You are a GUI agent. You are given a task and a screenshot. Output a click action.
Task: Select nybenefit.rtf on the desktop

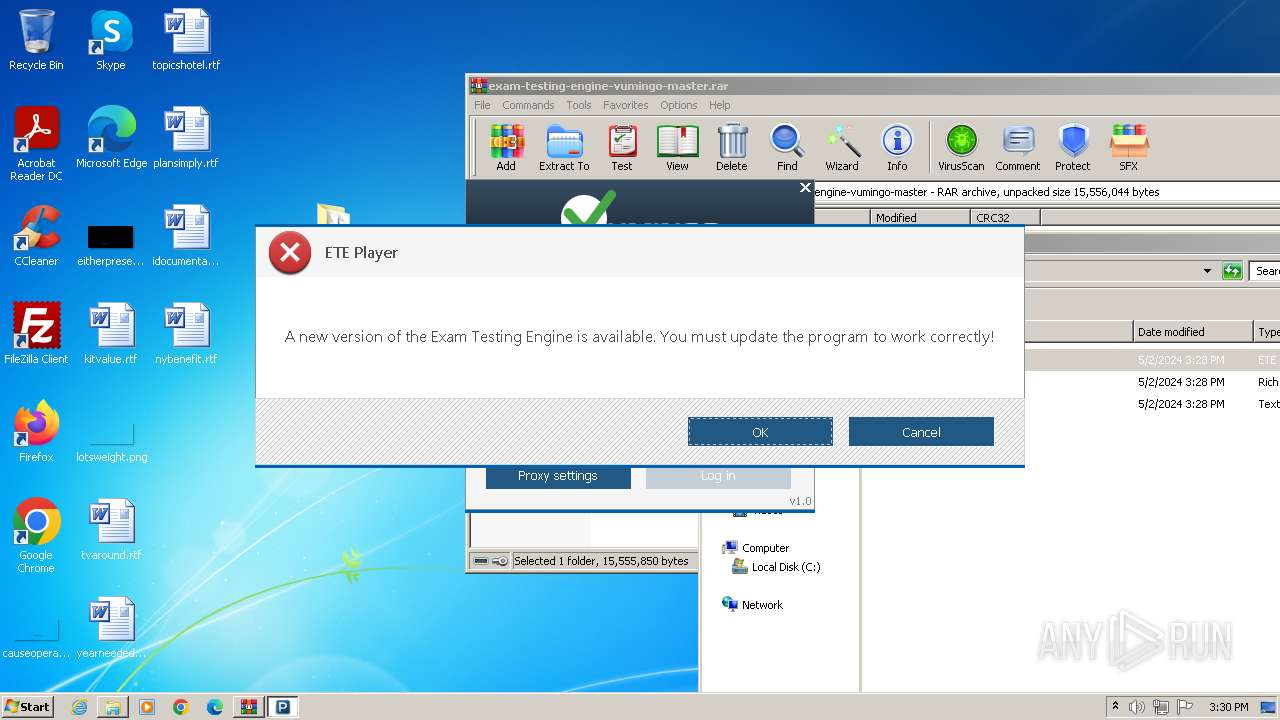click(x=186, y=334)
